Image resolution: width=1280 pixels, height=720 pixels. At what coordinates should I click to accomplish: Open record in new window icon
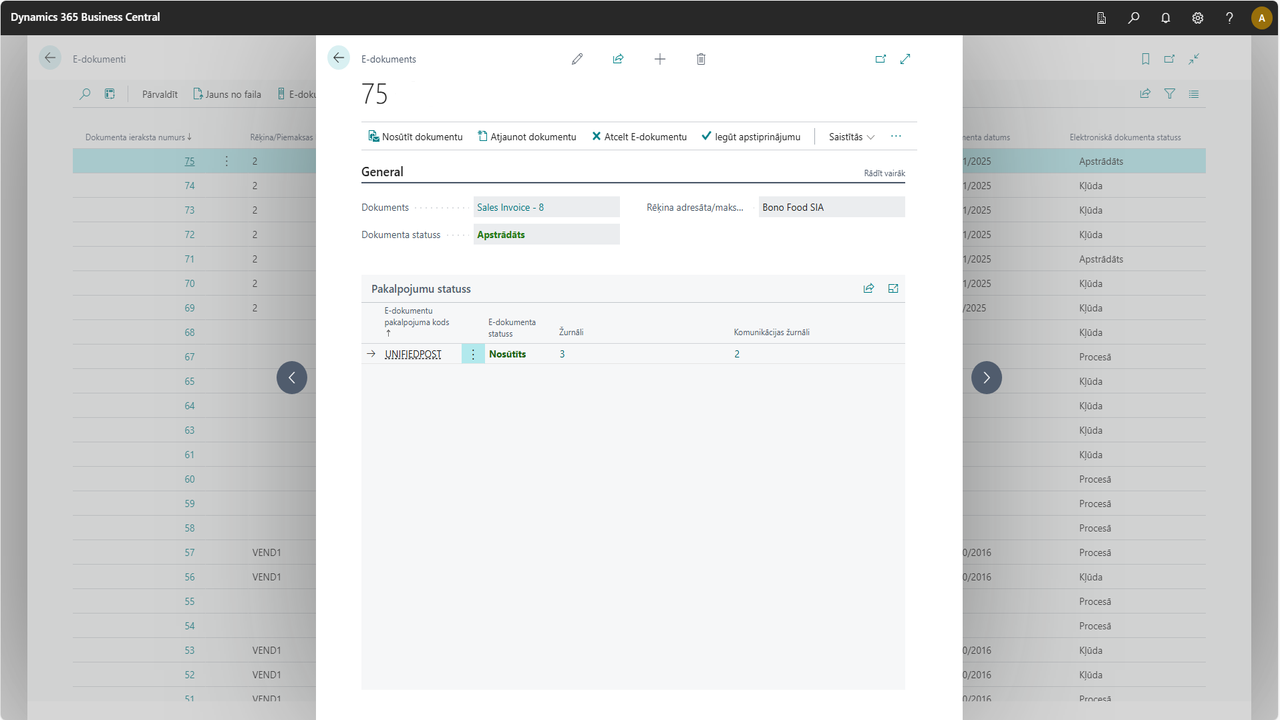pos(880,59)
